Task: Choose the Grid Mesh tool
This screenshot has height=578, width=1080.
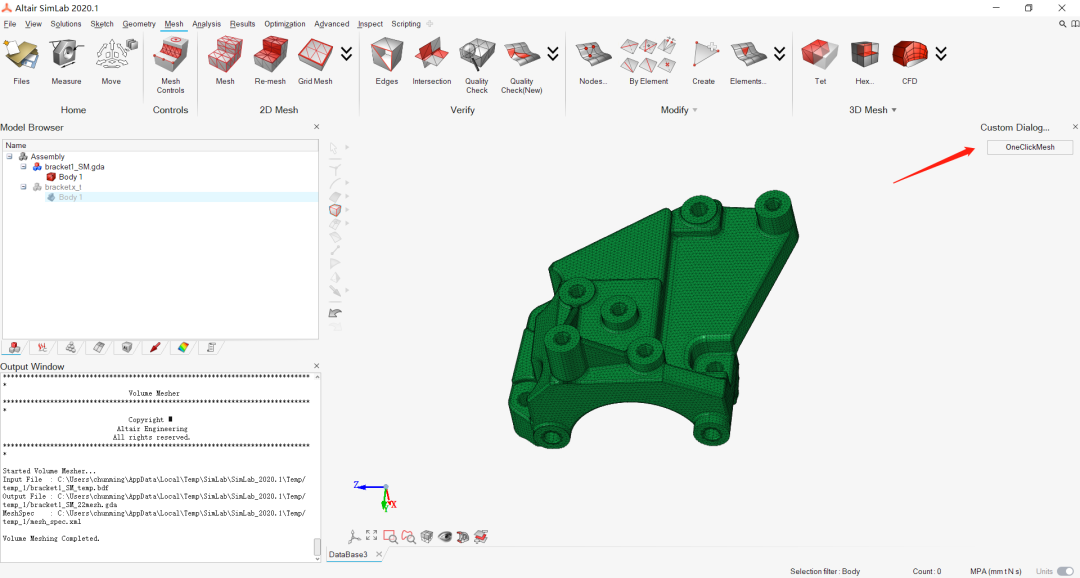Action: pos(315,62)
